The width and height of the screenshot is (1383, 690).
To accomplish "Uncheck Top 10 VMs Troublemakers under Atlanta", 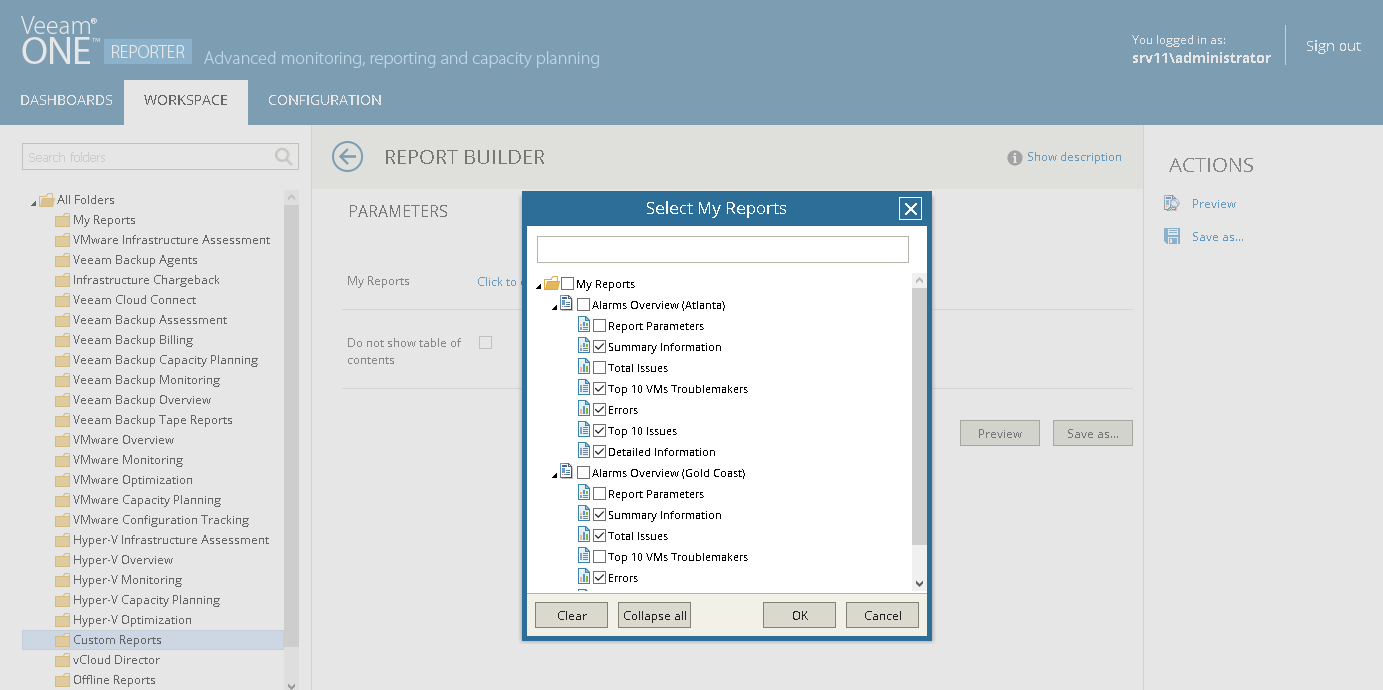I will point(600,389).
